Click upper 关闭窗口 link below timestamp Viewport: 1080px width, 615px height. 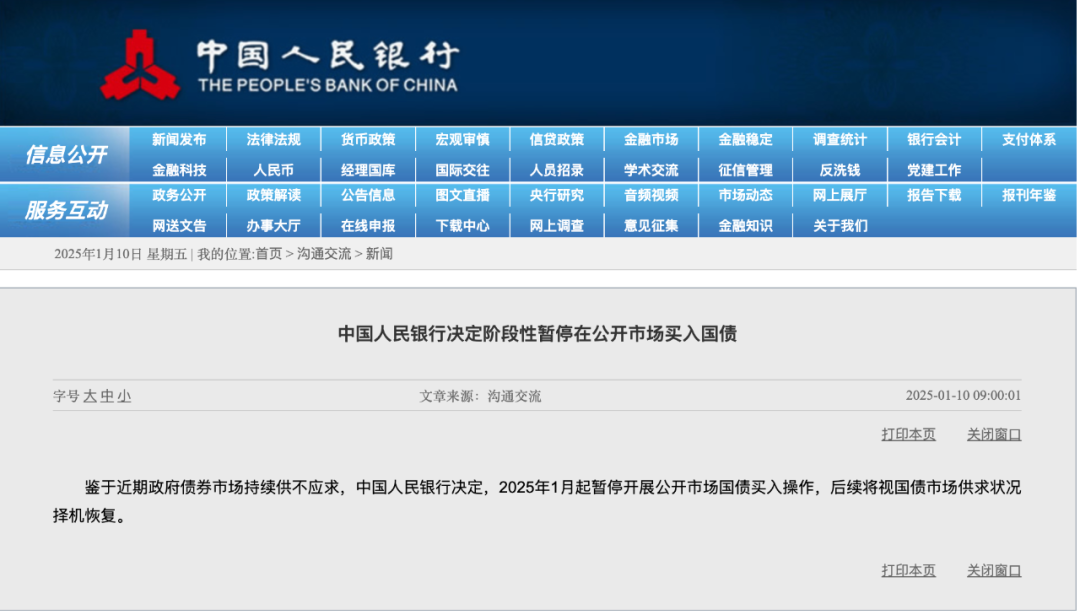[994, 435]
